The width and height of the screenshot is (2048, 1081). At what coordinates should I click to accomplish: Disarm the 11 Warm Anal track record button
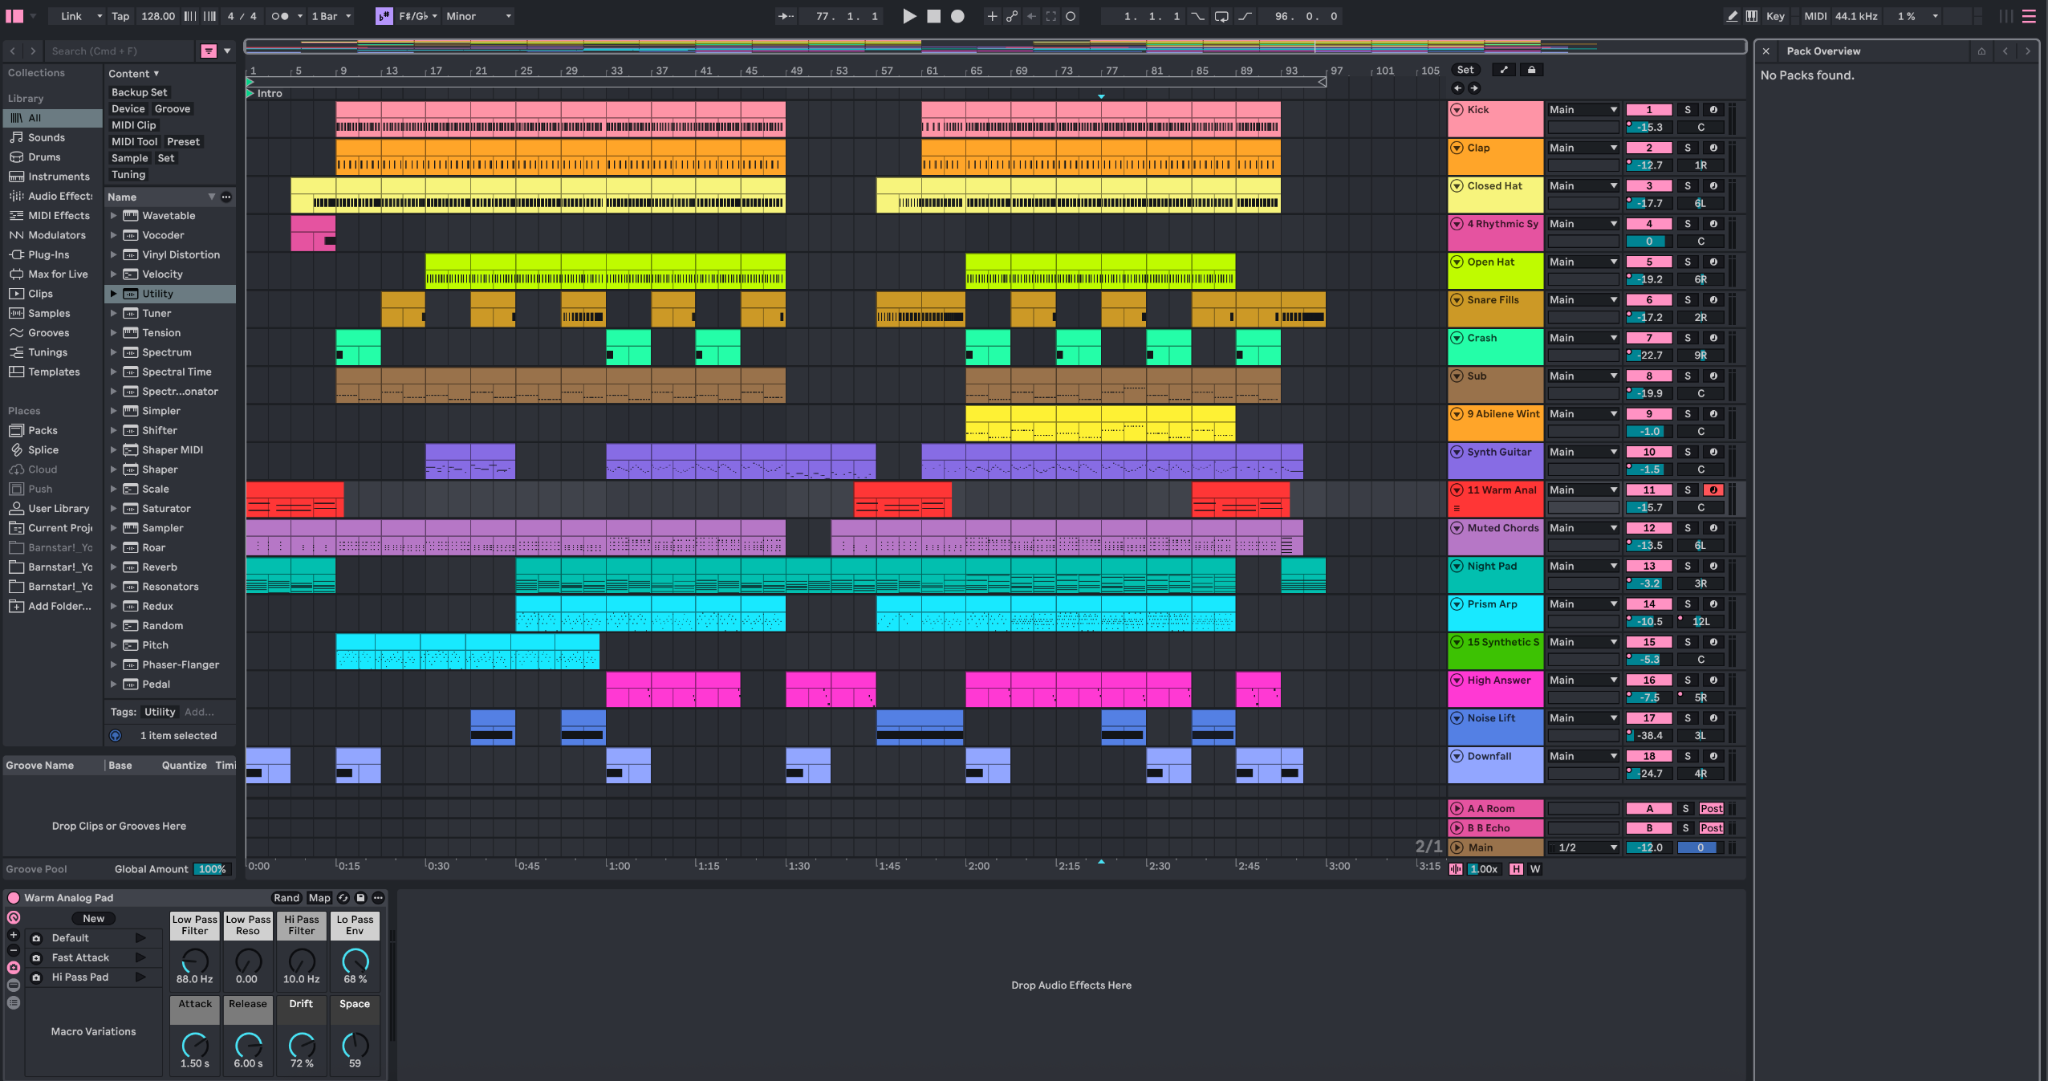(x=1713, y=490)
